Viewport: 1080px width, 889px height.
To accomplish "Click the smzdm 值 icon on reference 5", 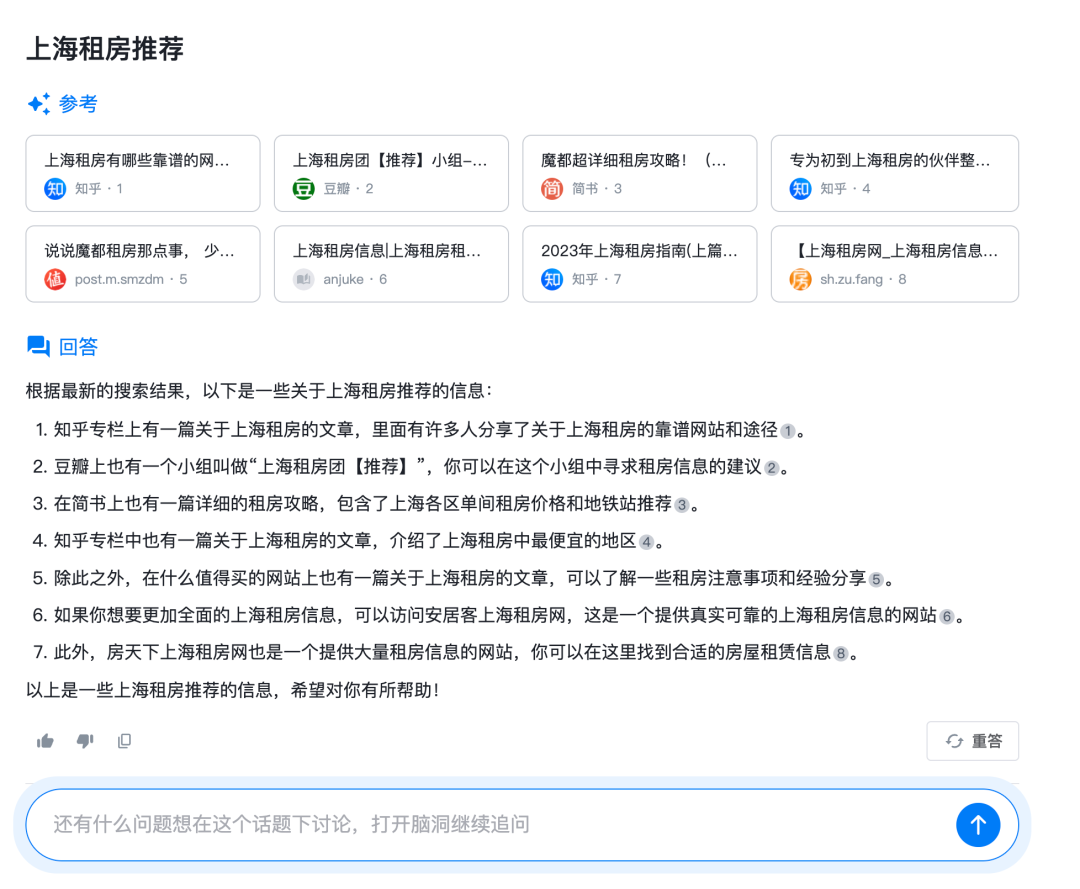I will pyautogui.click(x=55, y=280).
